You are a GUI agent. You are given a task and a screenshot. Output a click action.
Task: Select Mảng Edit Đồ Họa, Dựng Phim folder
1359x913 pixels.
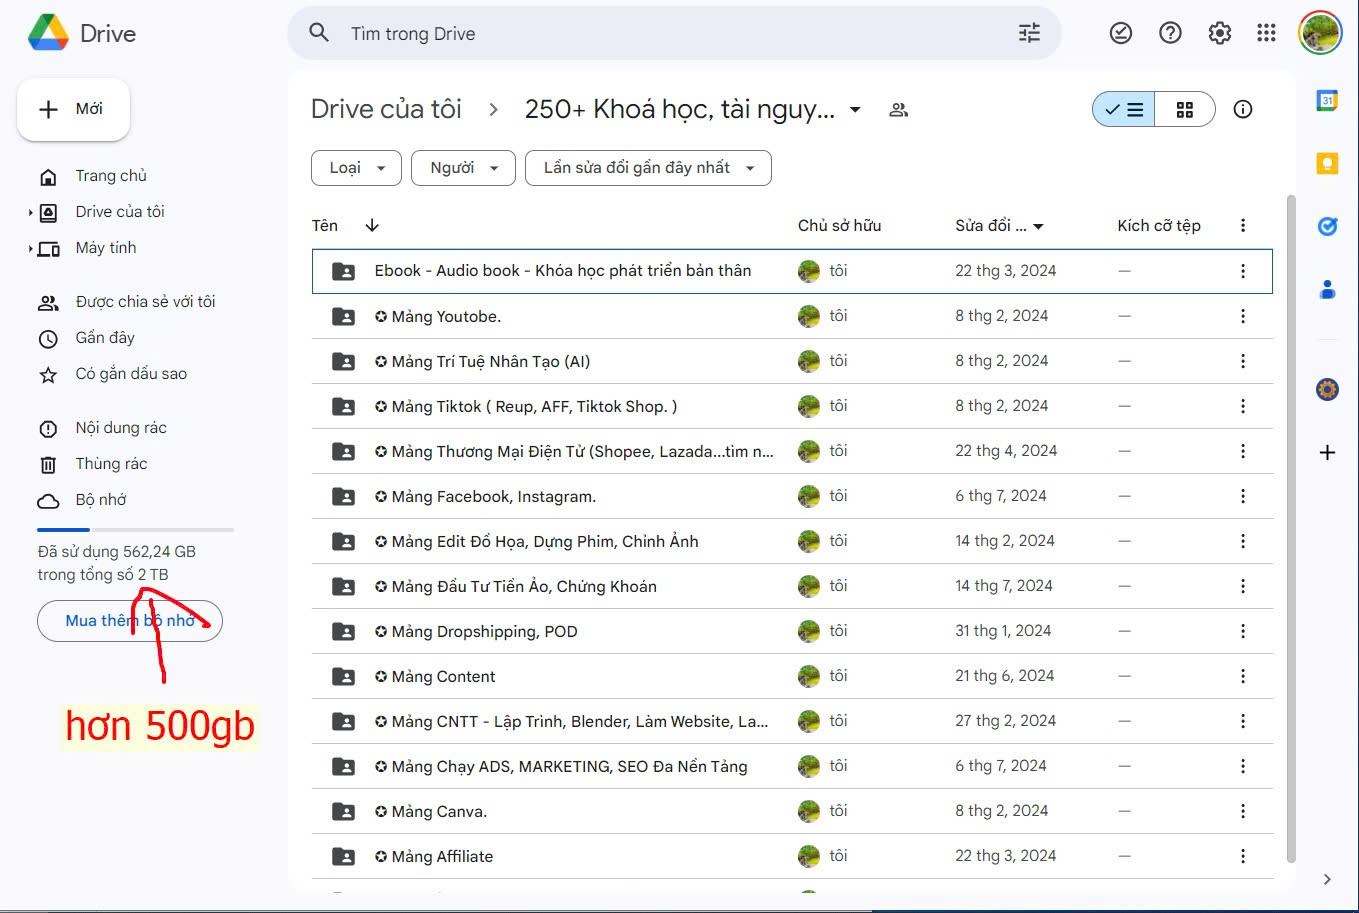pos(792,541)
